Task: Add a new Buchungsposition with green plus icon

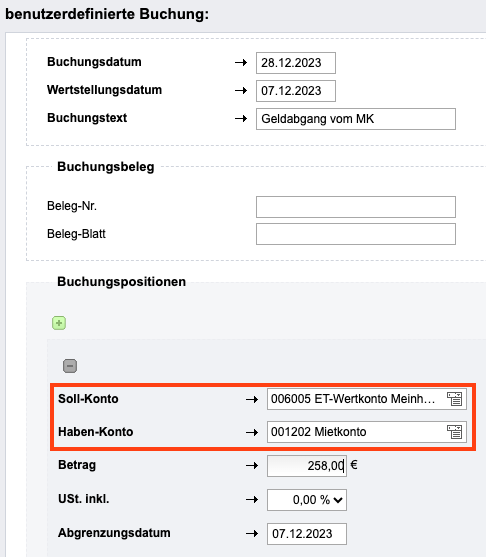Action: coord(59,323)
